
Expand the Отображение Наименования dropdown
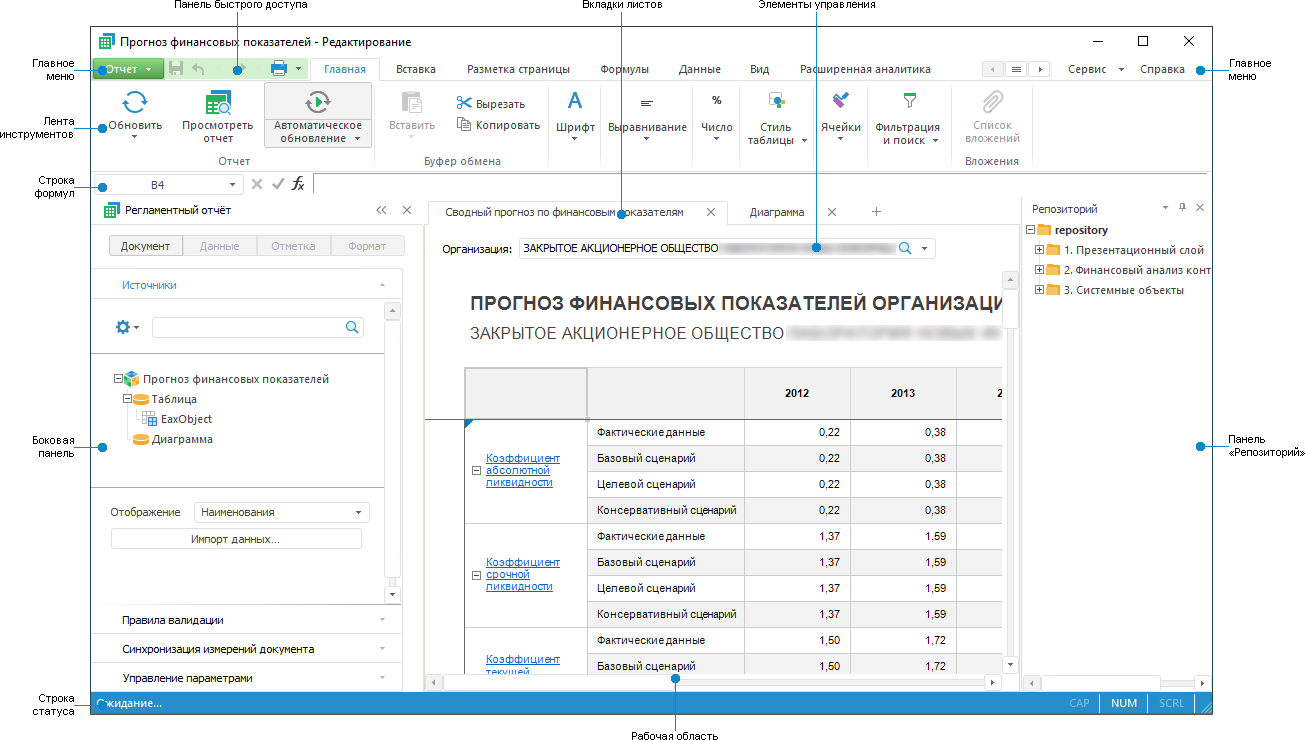click(x=281, y=512)
